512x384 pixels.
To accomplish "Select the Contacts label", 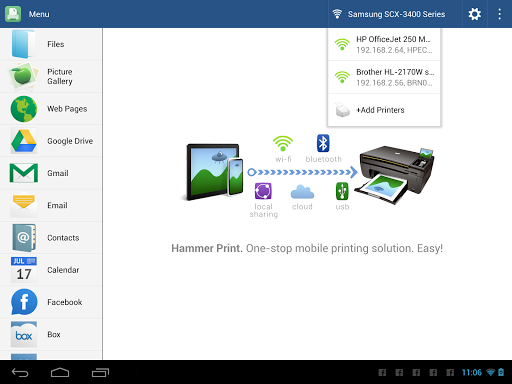I will [x=63, y=238].
